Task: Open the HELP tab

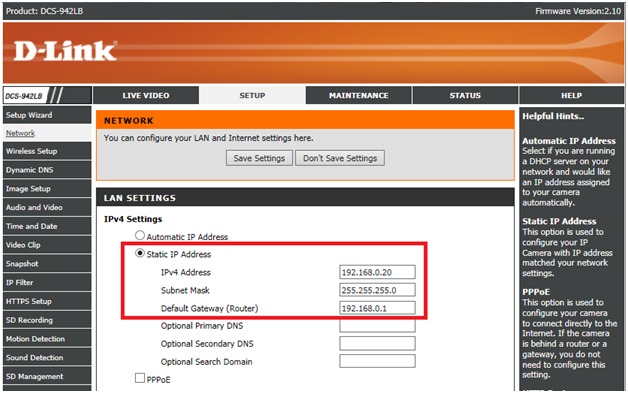Action: [572, 95]
